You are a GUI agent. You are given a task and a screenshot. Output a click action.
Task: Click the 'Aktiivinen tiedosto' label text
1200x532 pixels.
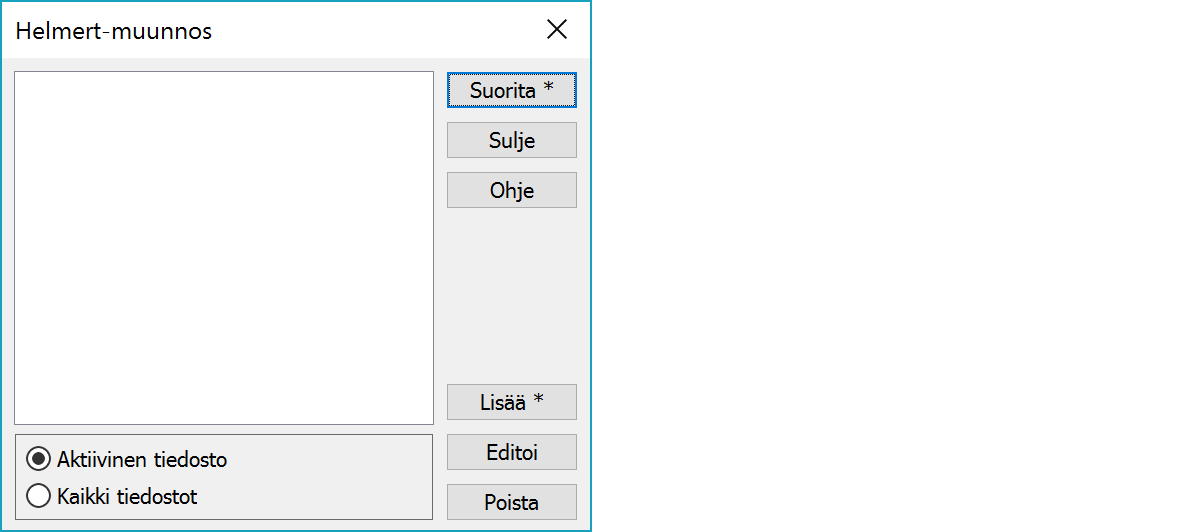(142, 460)
